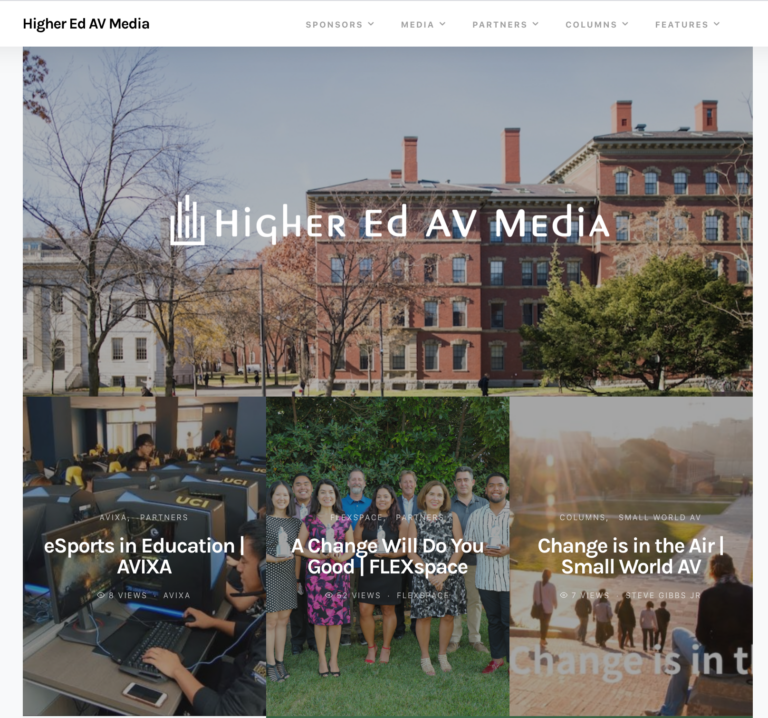The image size is (768, 718).
Task: Read Change is in the Air article
Action: click(x=630, y=556)
